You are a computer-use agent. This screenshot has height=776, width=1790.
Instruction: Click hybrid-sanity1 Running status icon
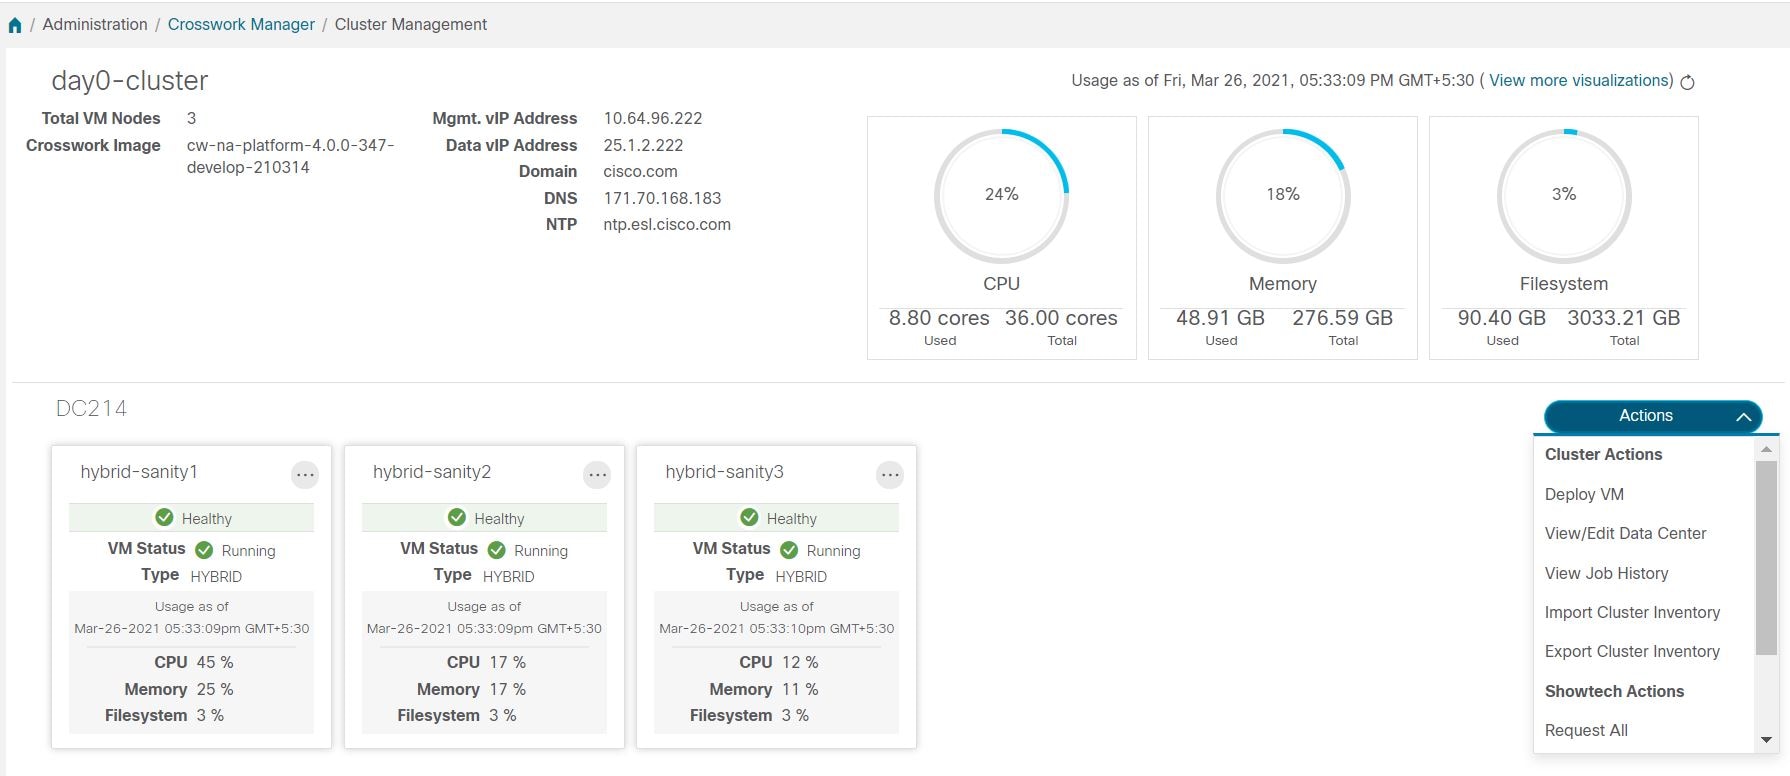204,550
